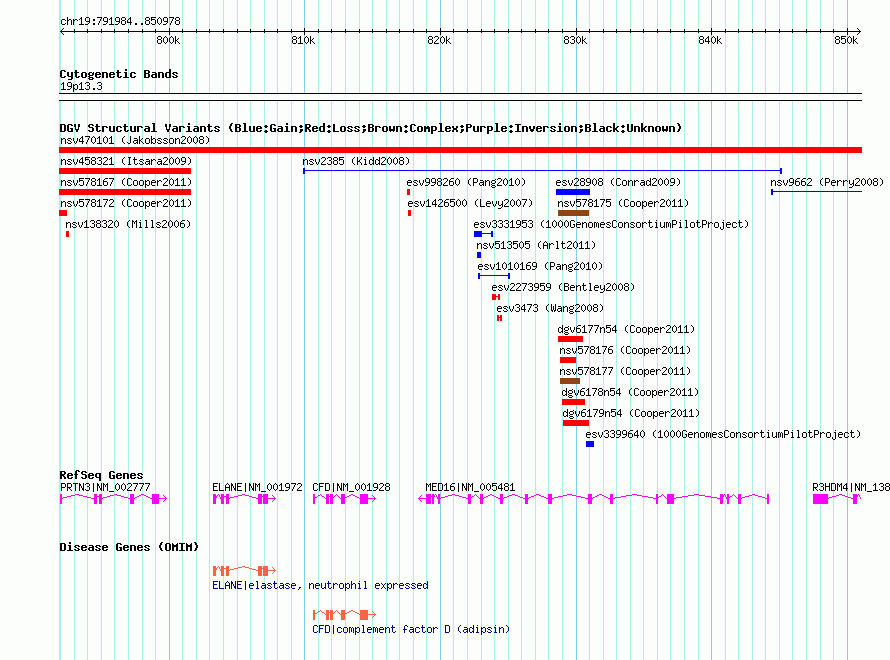Image resolution: width=890 pixels, height=660 pixels.
Task: Select the 19p13.3 band label
Action: tap(81, 86)
